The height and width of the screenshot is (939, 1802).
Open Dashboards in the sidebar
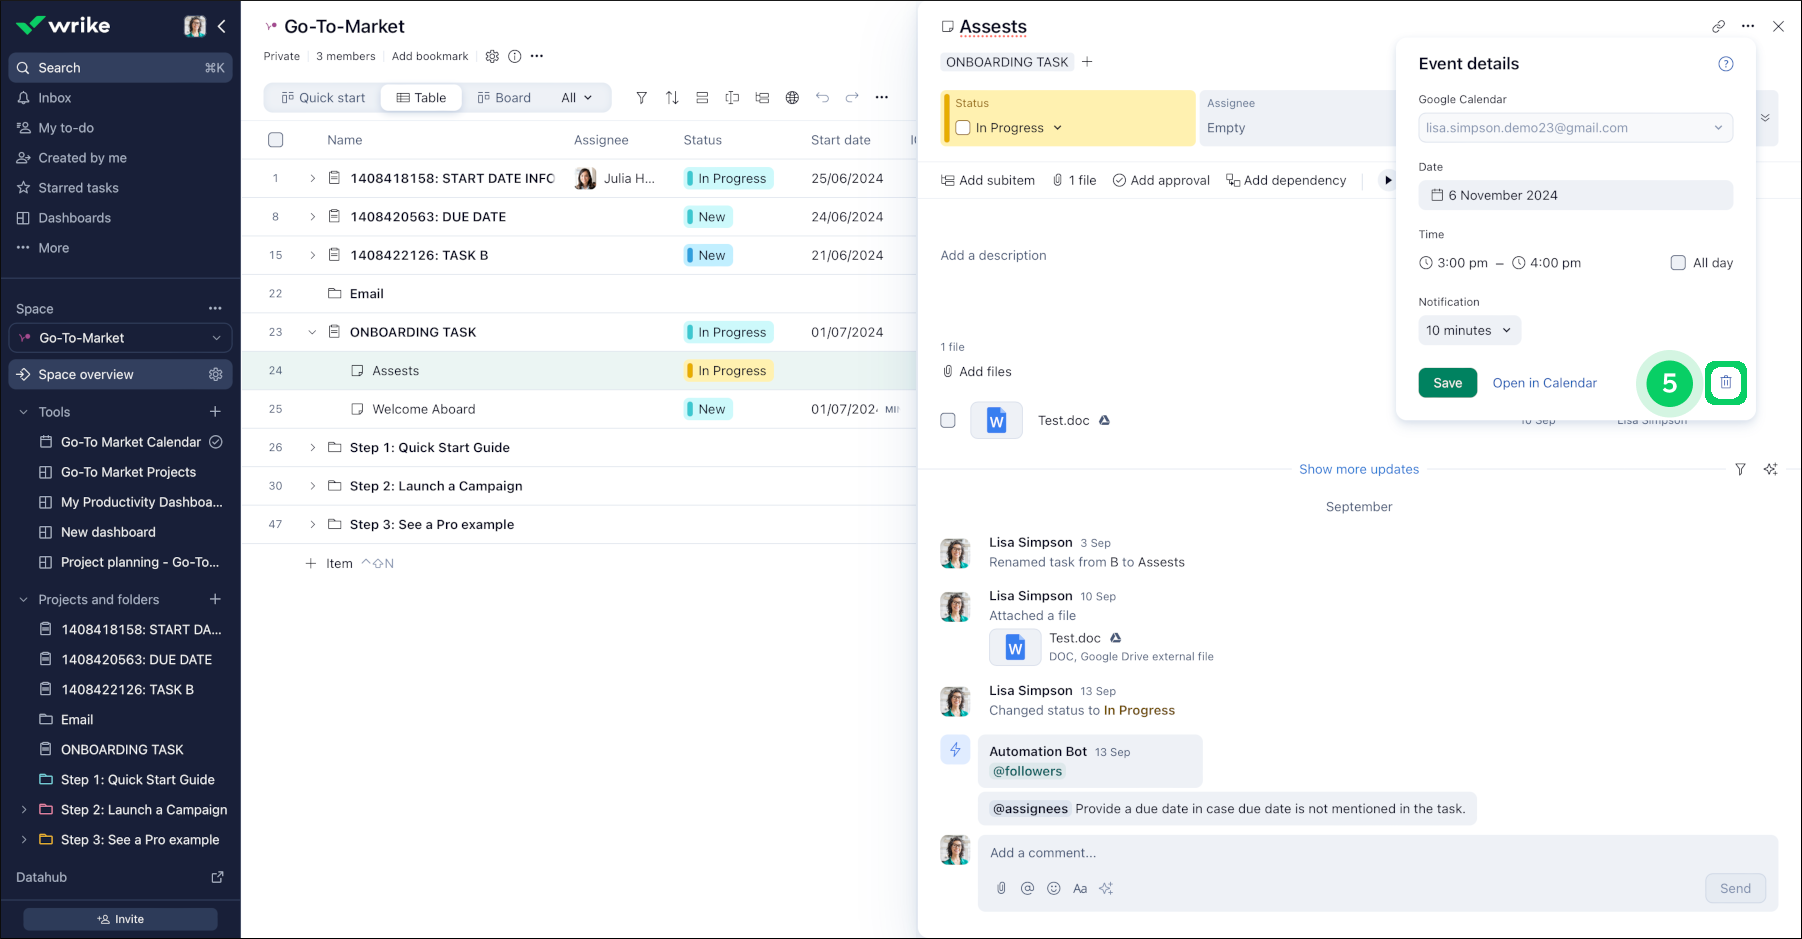[x=74, y=218]
